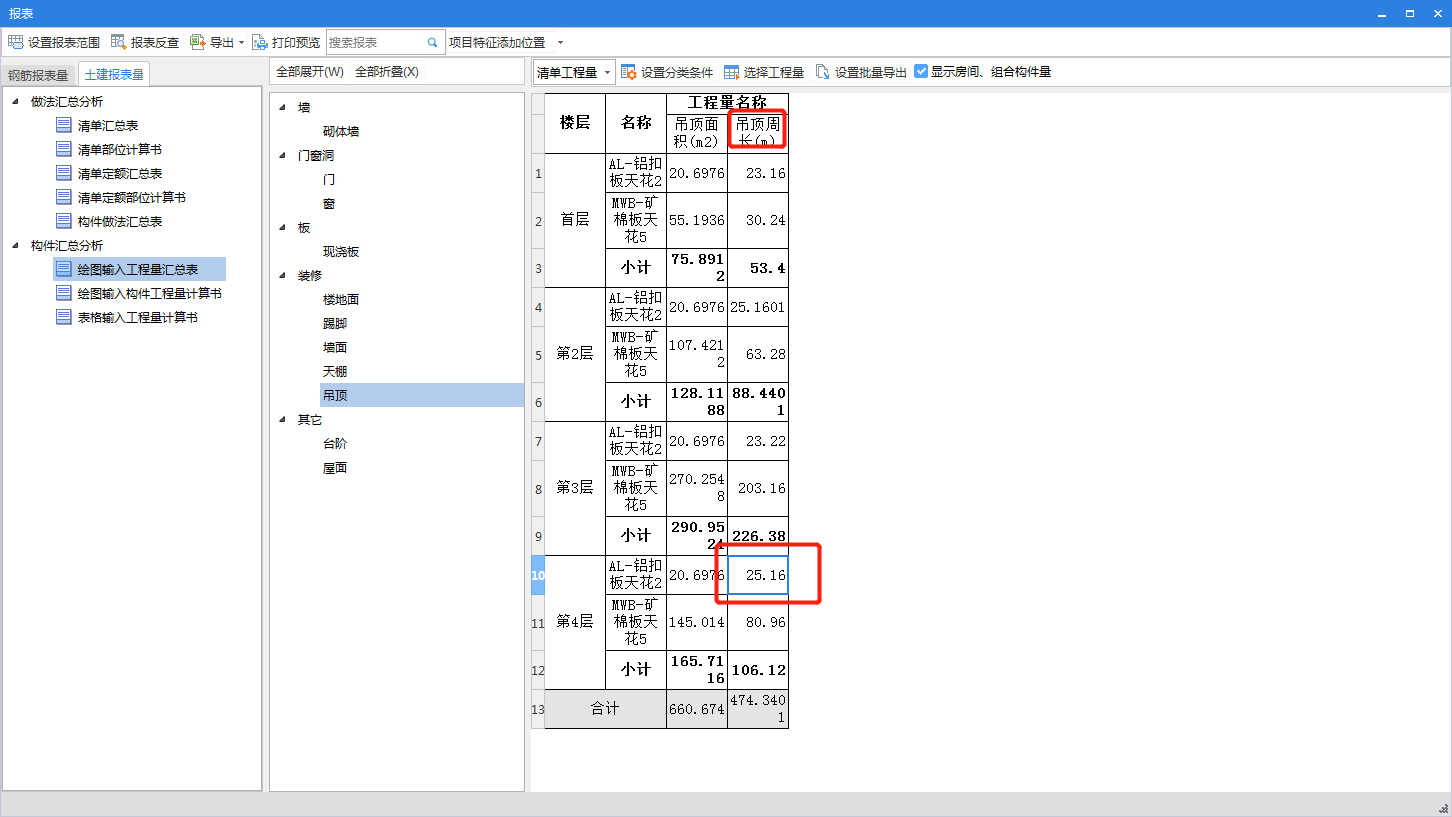The height and width of the screenshot is (817, 1452).
Task: Select 屋面 in the component tree
Action: pyautogui.click(x=335, y=467)
